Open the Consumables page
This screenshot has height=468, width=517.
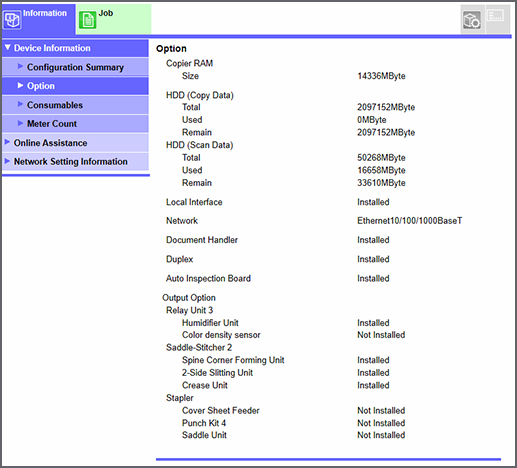[75, 105]
